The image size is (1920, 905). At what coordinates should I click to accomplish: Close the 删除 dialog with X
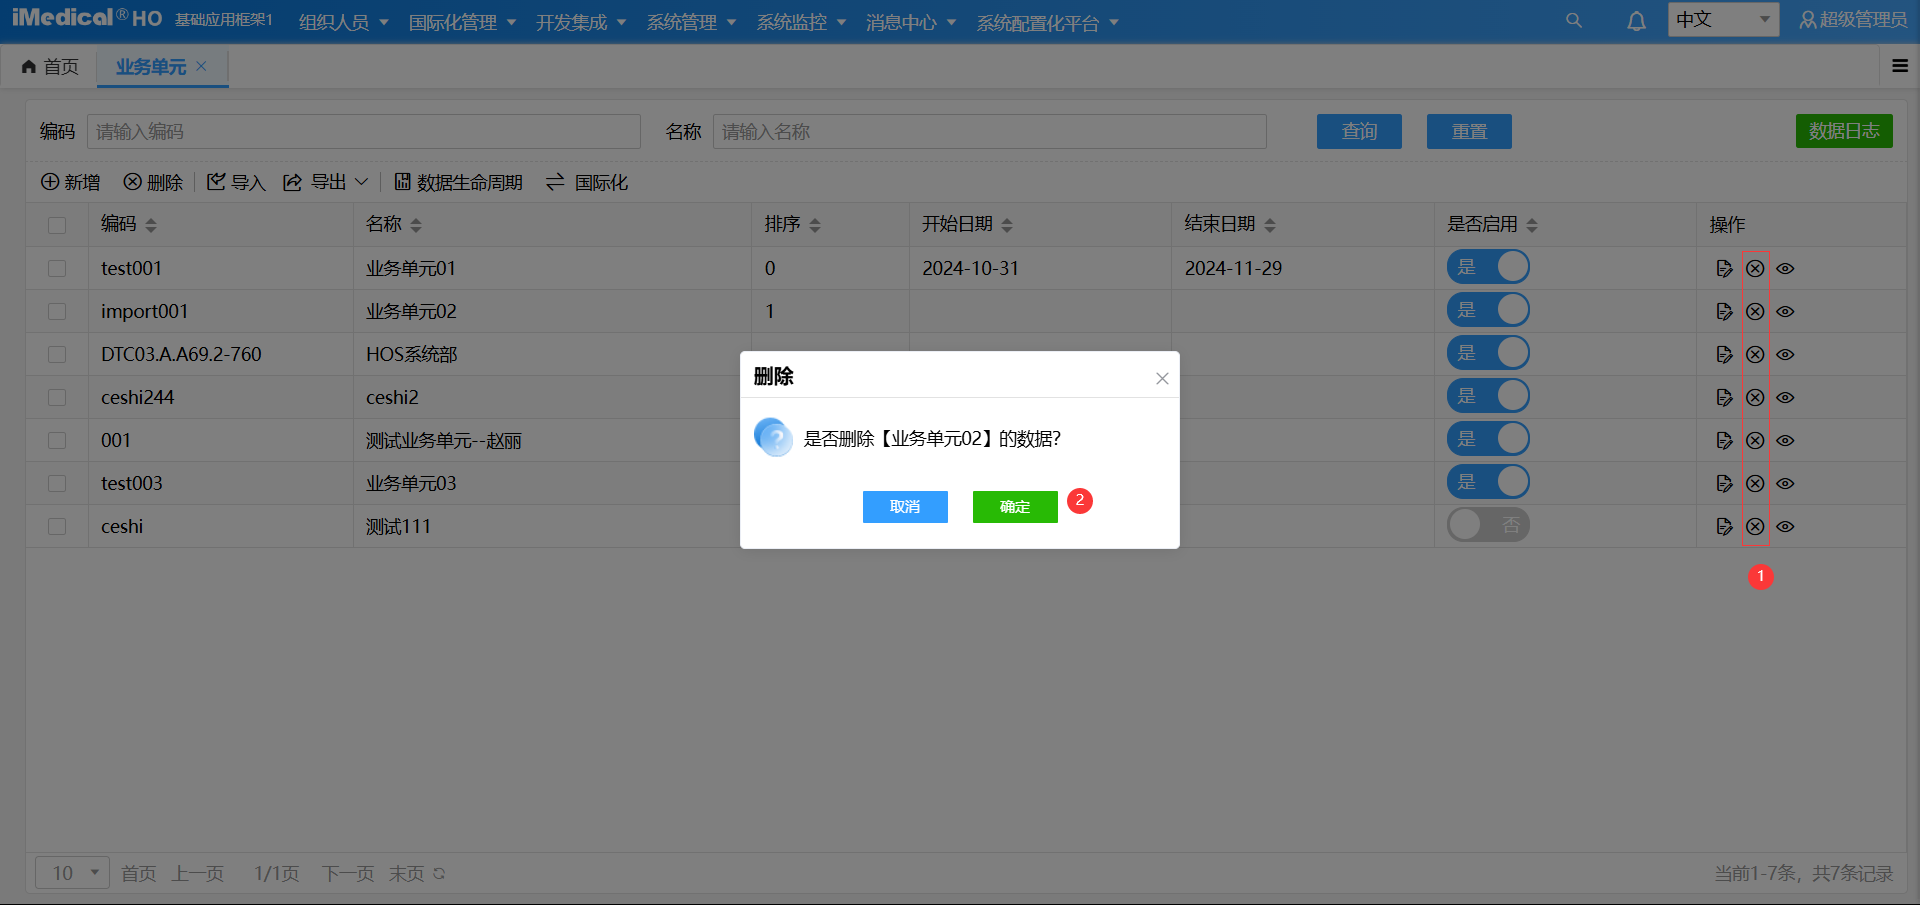click(x=1162, y=378)
